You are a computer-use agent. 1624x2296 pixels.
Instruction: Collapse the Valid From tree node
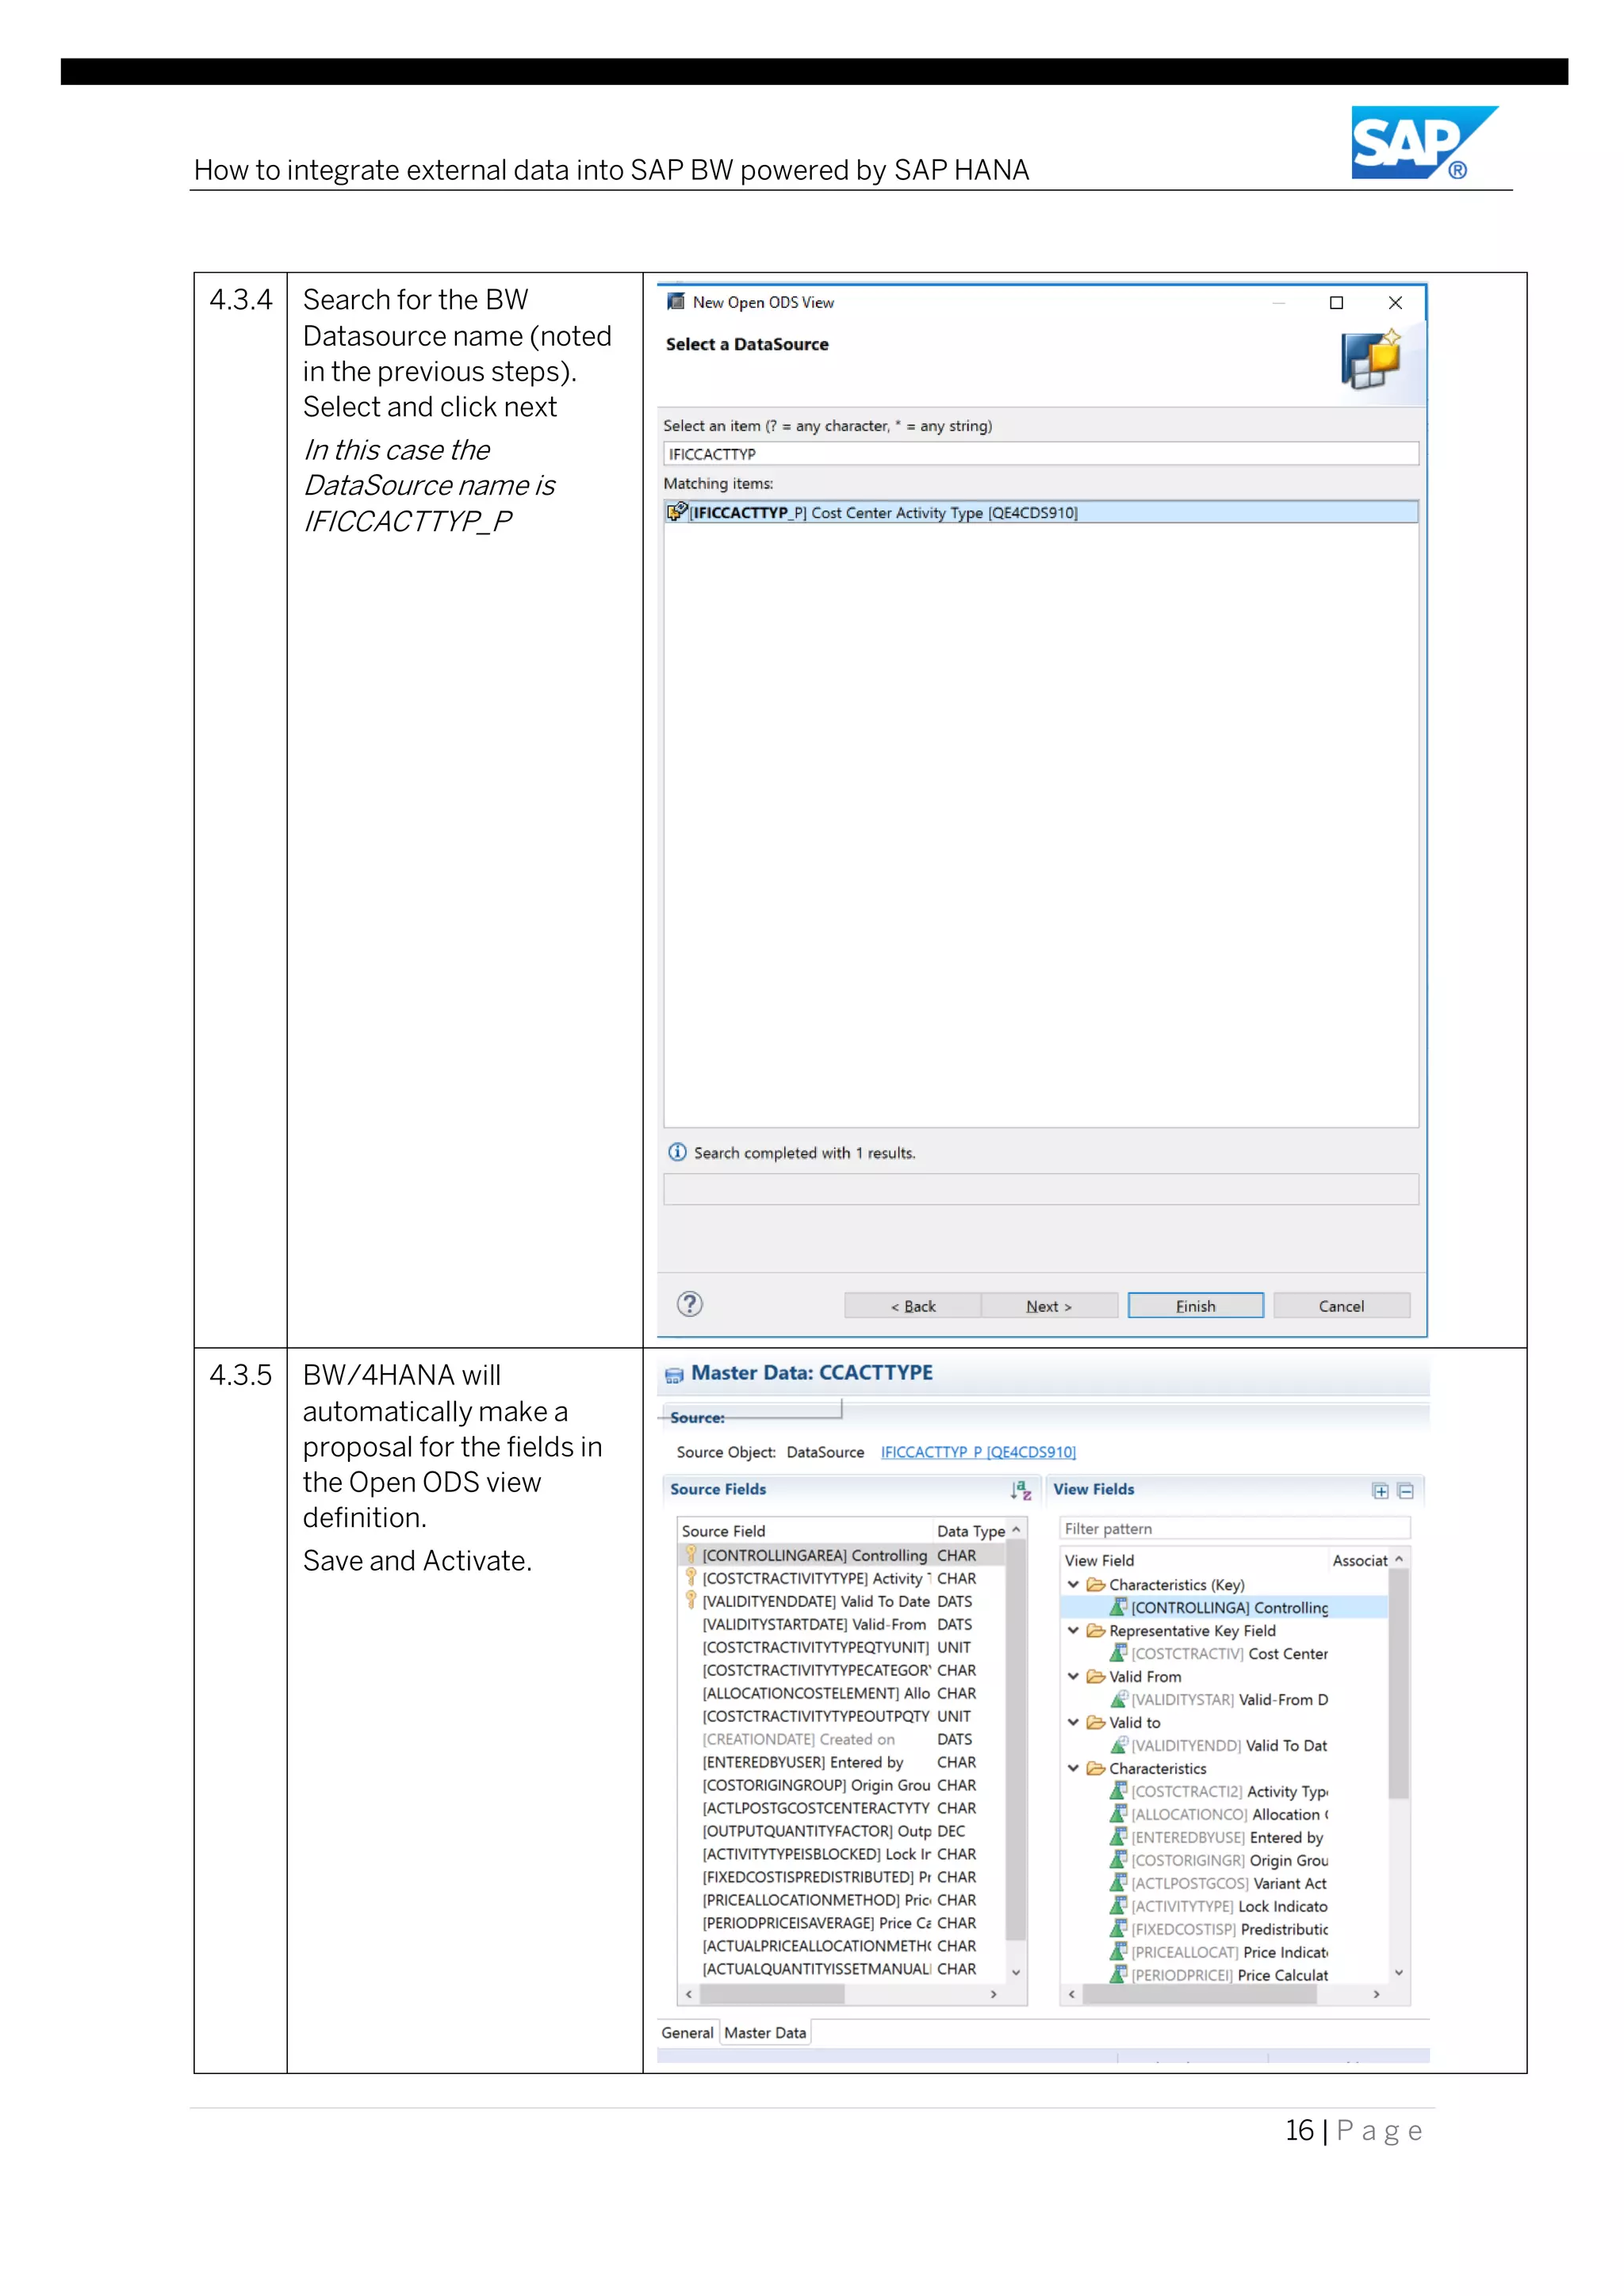1073,1677
